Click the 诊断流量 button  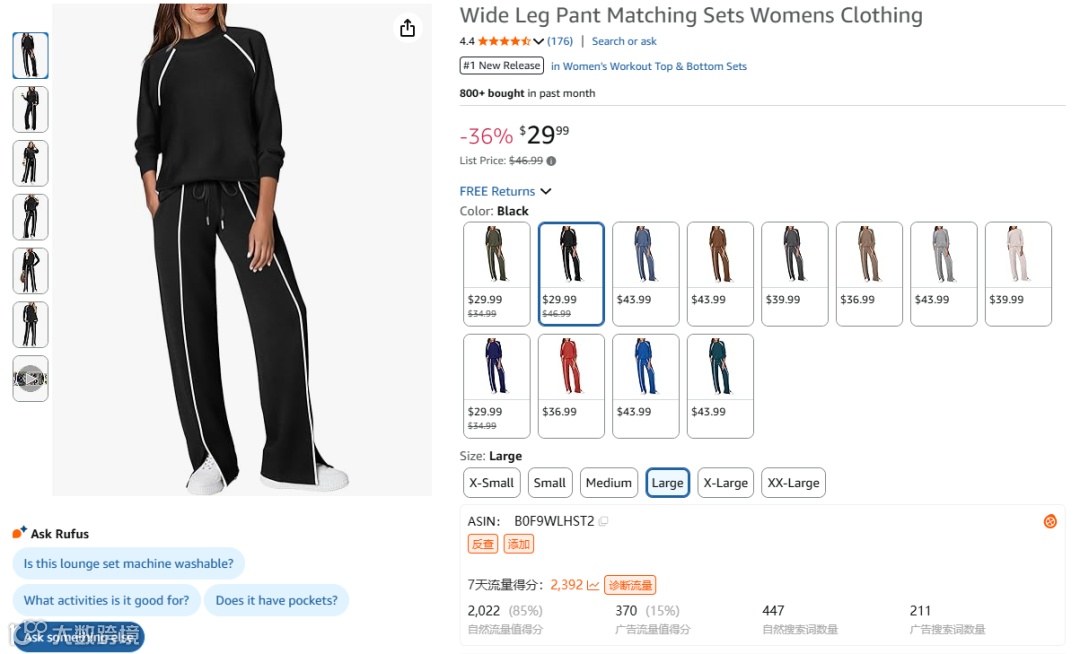(x=630, y=585)
